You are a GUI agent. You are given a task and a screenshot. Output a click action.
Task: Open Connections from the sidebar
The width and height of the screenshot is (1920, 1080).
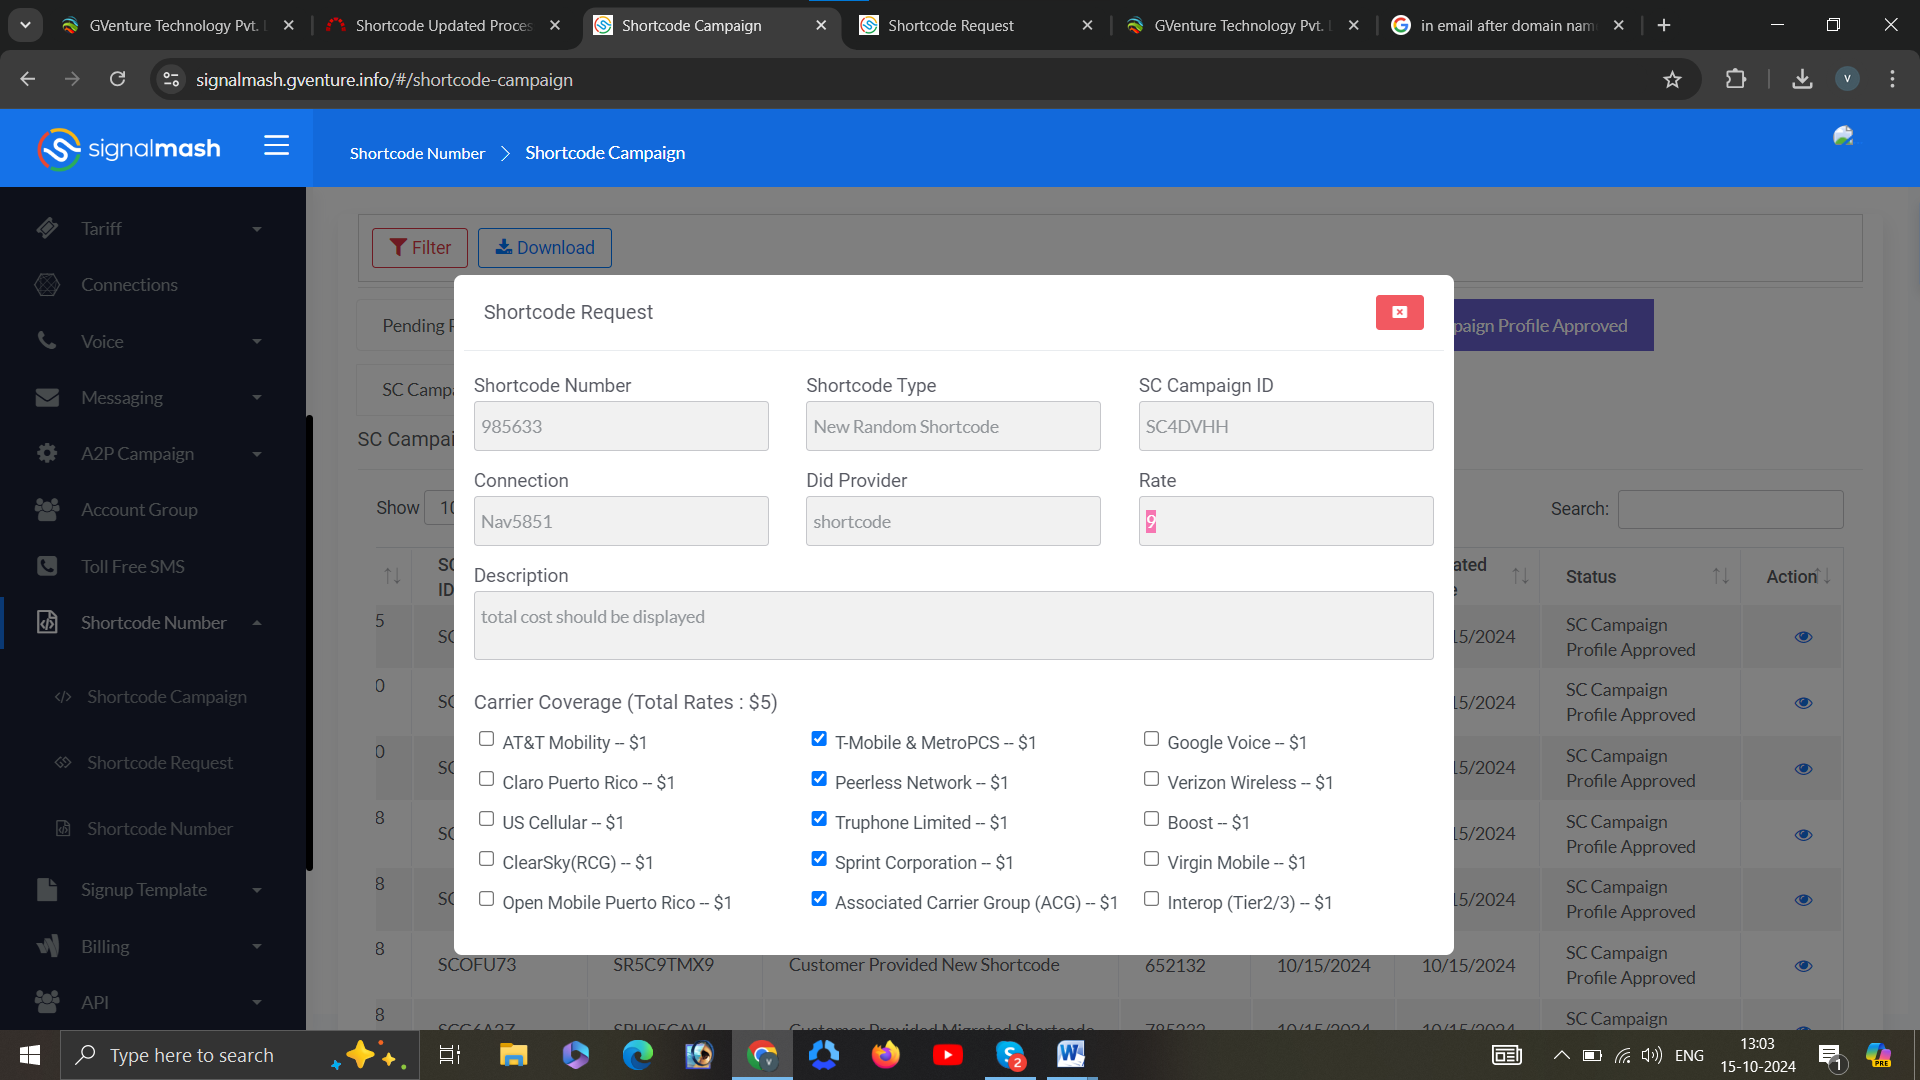point(129,285)
